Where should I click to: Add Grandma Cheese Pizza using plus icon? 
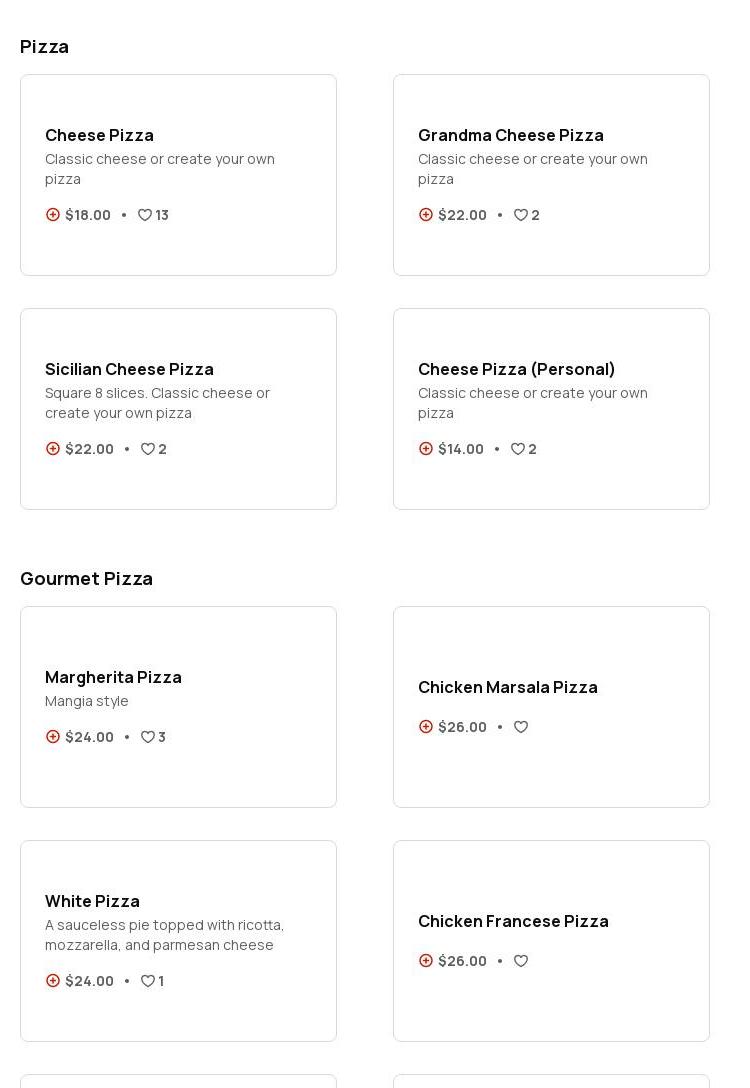[426, 215]
